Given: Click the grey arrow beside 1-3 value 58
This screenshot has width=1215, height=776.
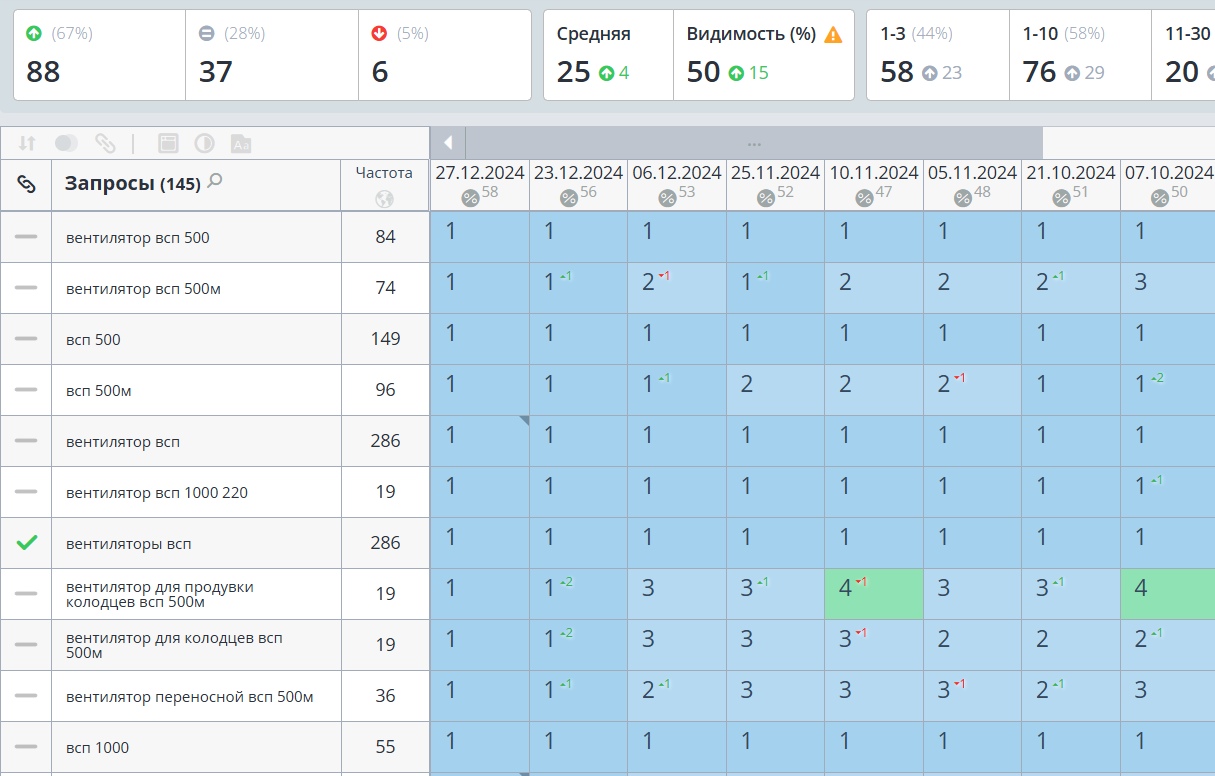Looking at the screenshot, I should point(929,72).
